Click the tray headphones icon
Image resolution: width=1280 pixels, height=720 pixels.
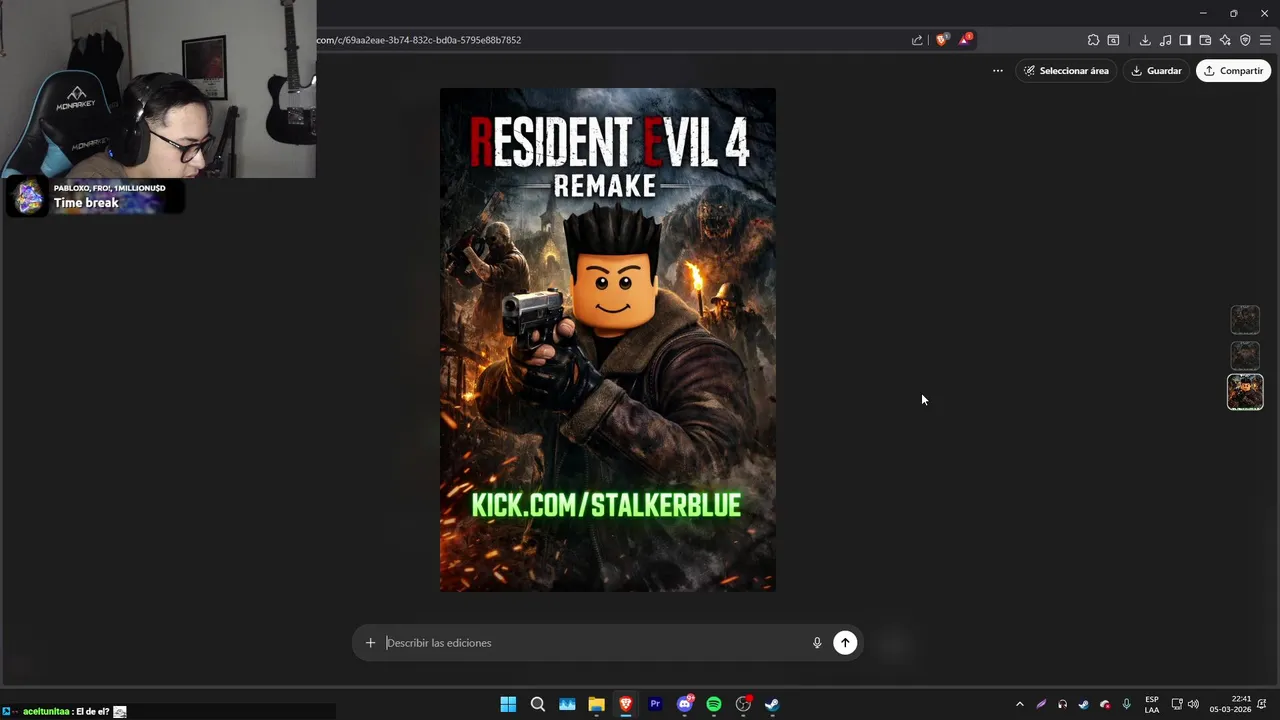click(1062, 704)
